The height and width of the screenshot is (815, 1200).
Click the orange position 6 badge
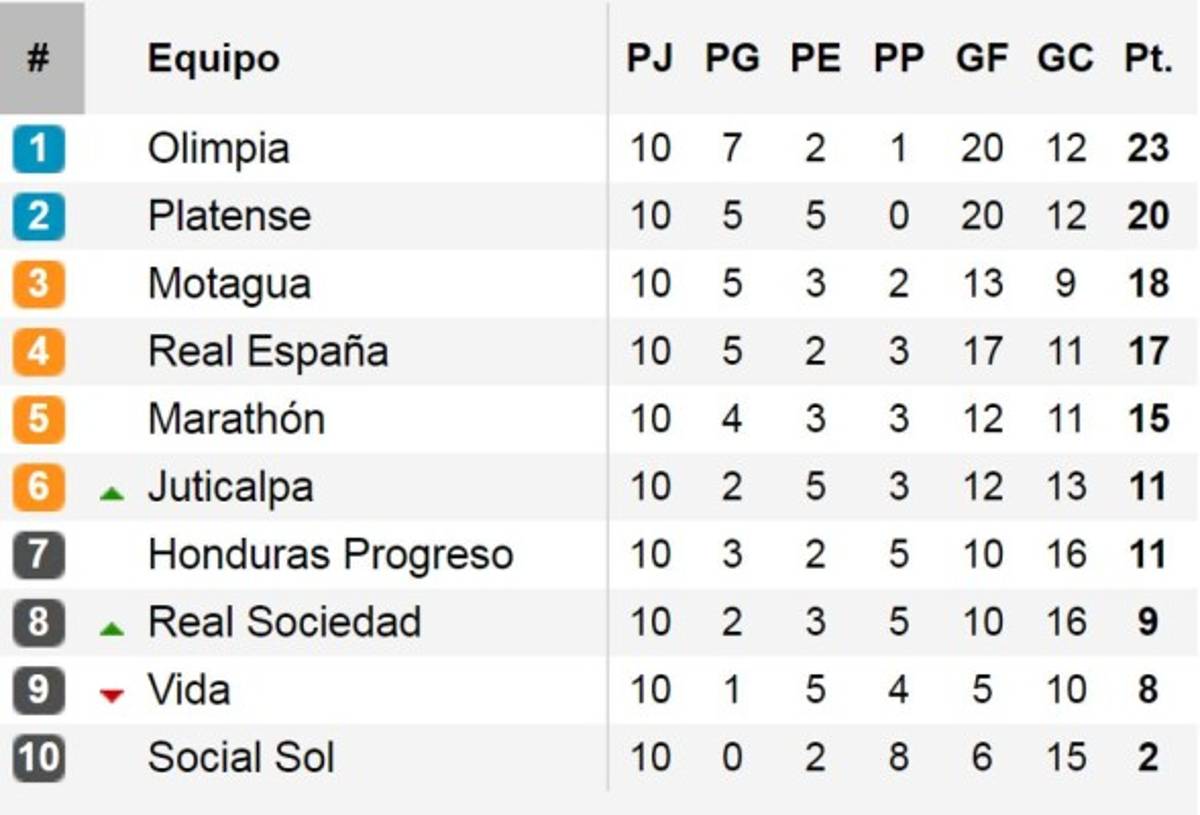click(38, 487)
